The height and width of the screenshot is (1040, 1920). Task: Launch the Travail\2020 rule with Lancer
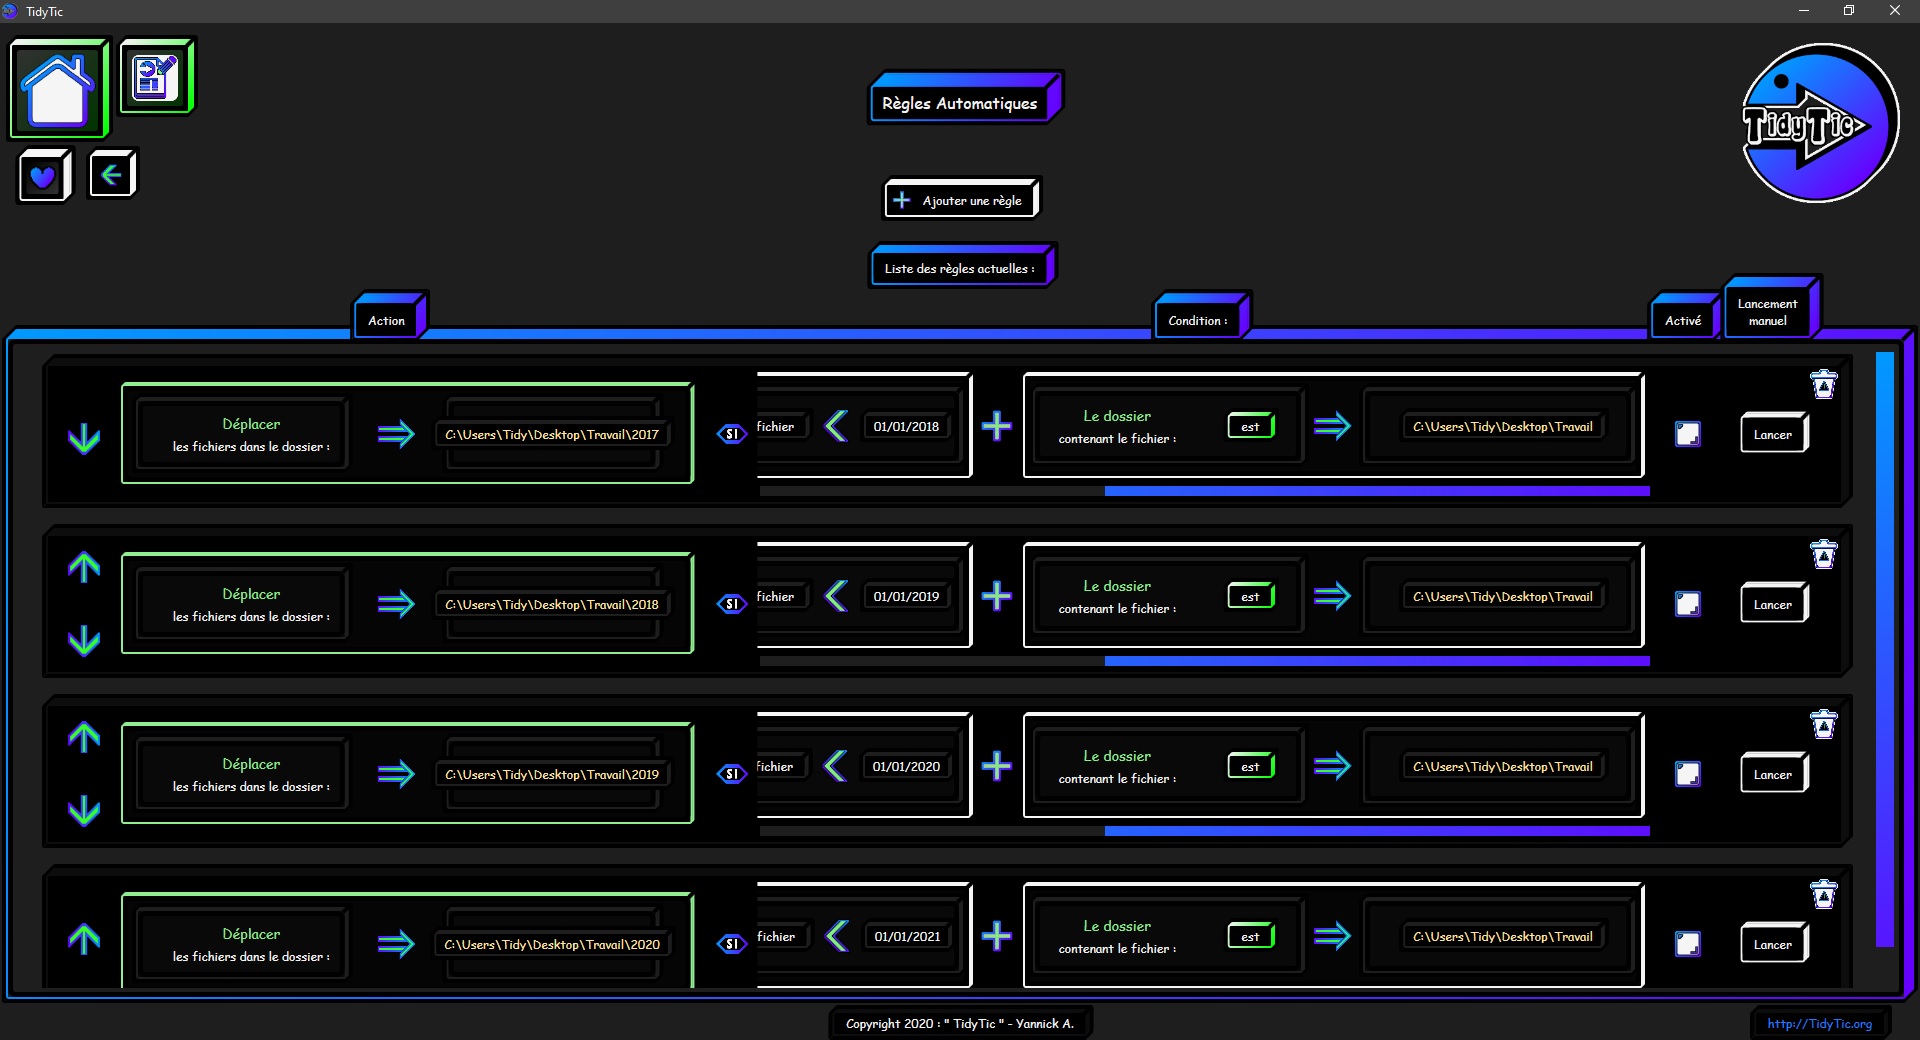1774,943
